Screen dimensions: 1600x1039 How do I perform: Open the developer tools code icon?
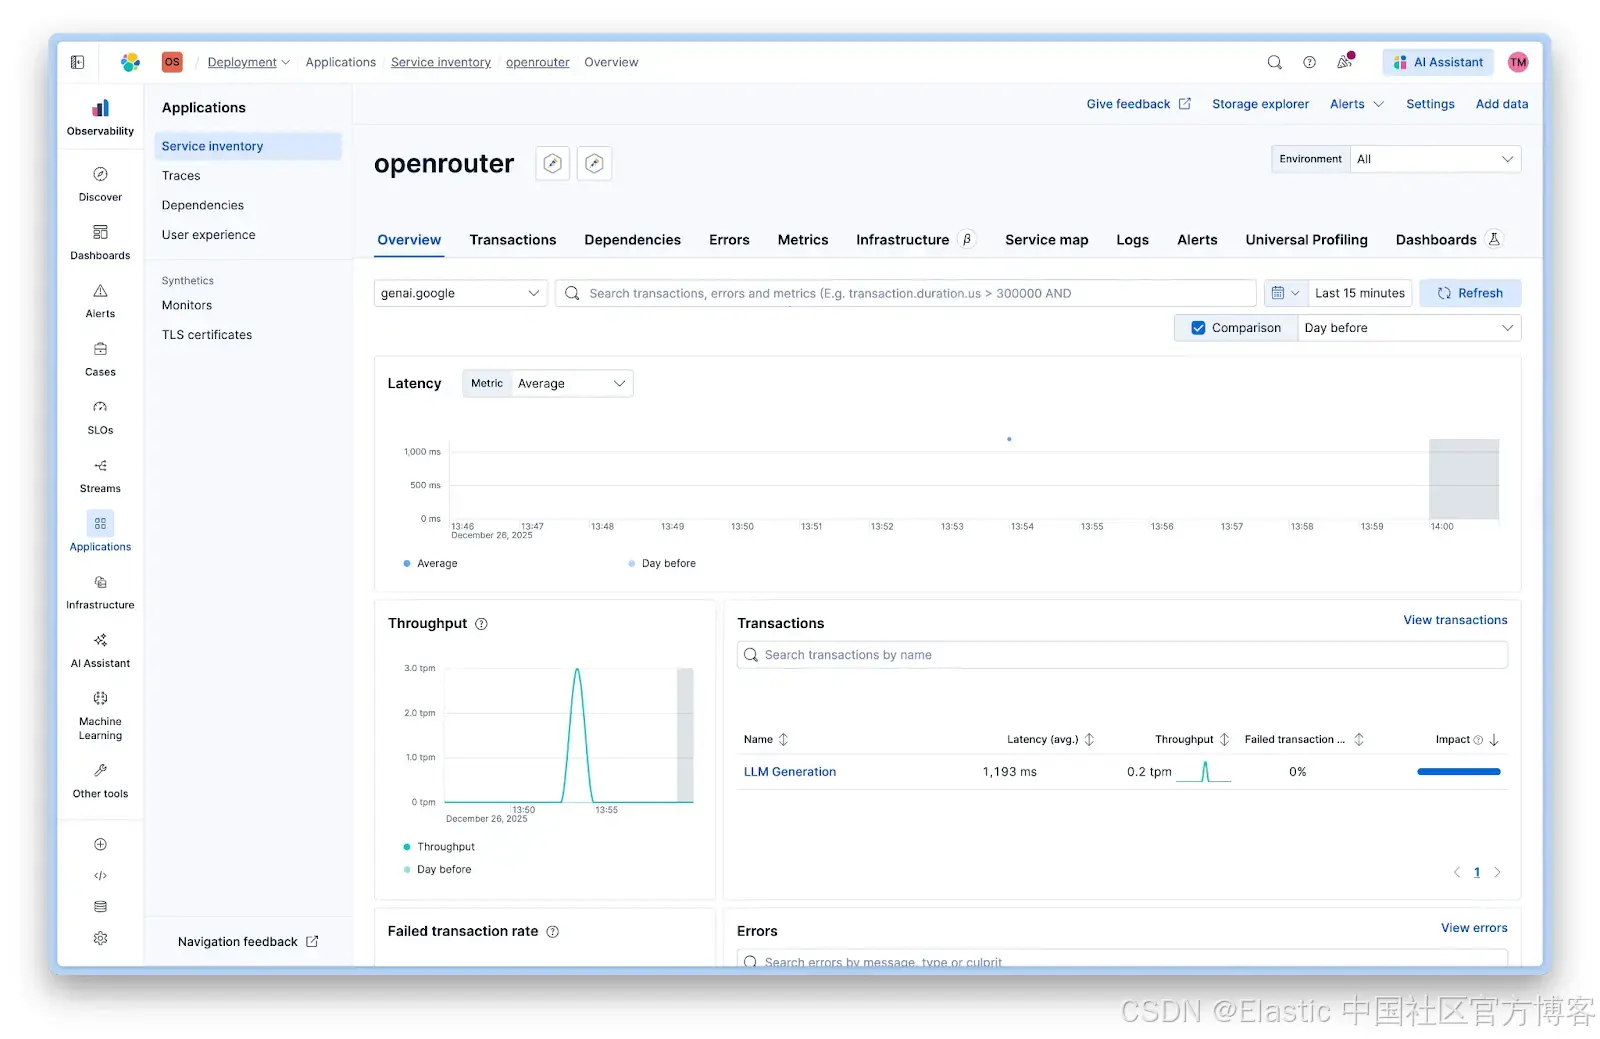coord(100,875)
